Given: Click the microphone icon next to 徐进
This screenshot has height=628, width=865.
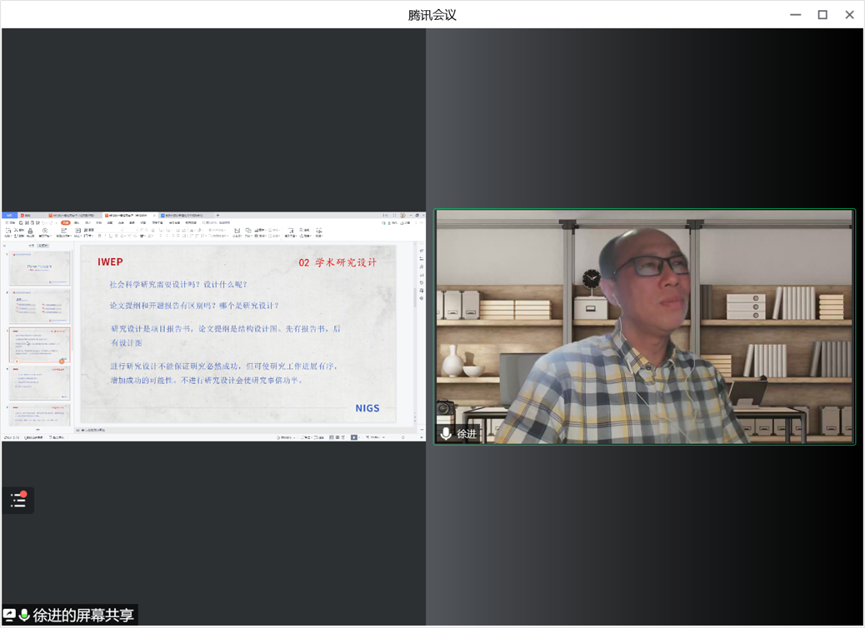Looking at the screenshot, I should (446, 434).
